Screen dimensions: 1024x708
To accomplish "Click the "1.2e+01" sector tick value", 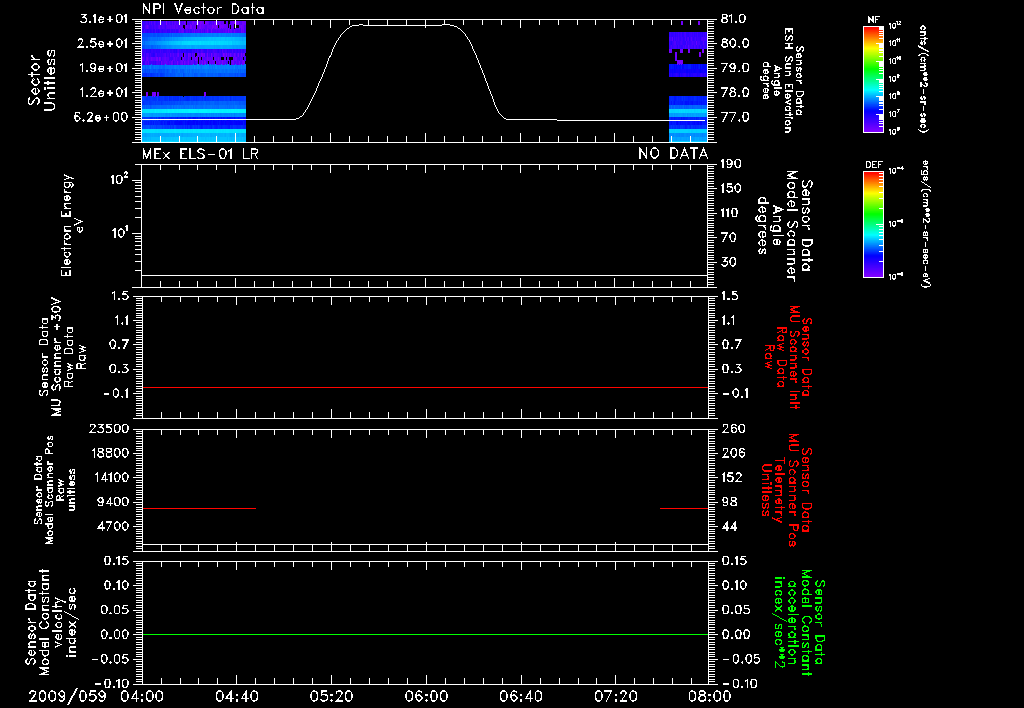I will [x=103, y=93].
